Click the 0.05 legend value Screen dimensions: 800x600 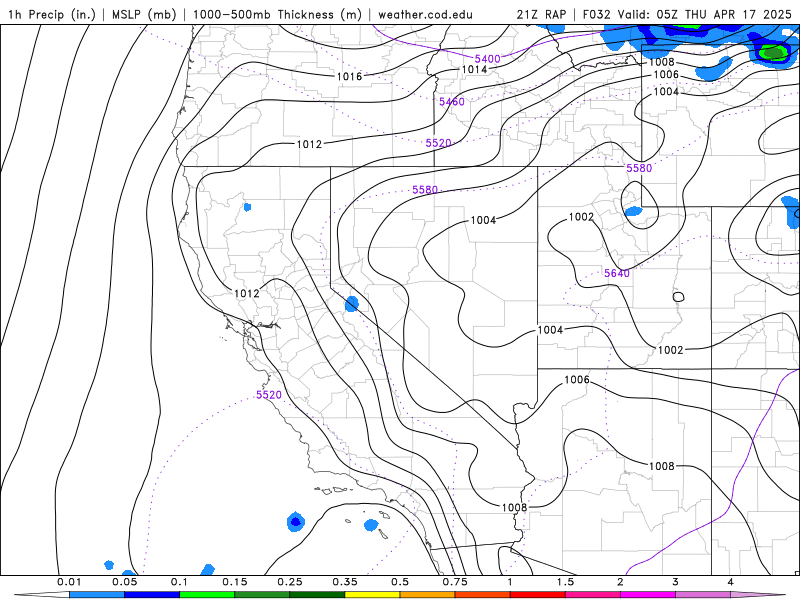tap(124, 582)
